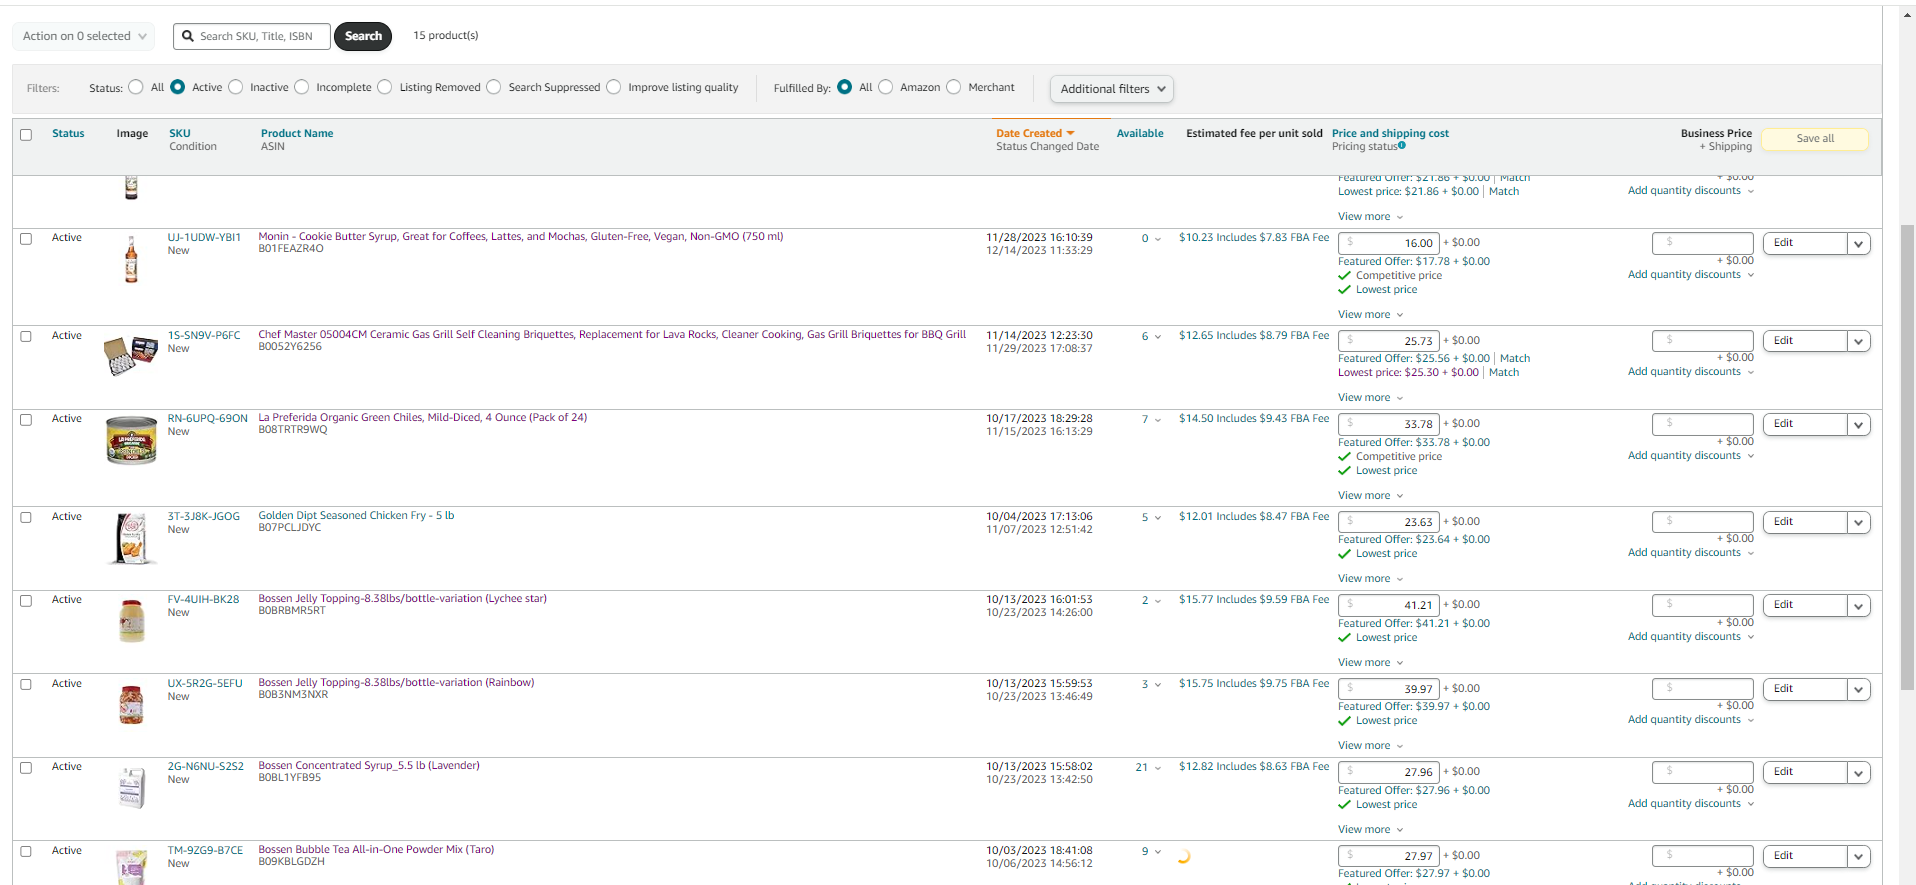Screen dimensions: 1916x885
Task: Open the Bossen Jelly Topping Lychee star image
Action: click(x=131, y=621)
